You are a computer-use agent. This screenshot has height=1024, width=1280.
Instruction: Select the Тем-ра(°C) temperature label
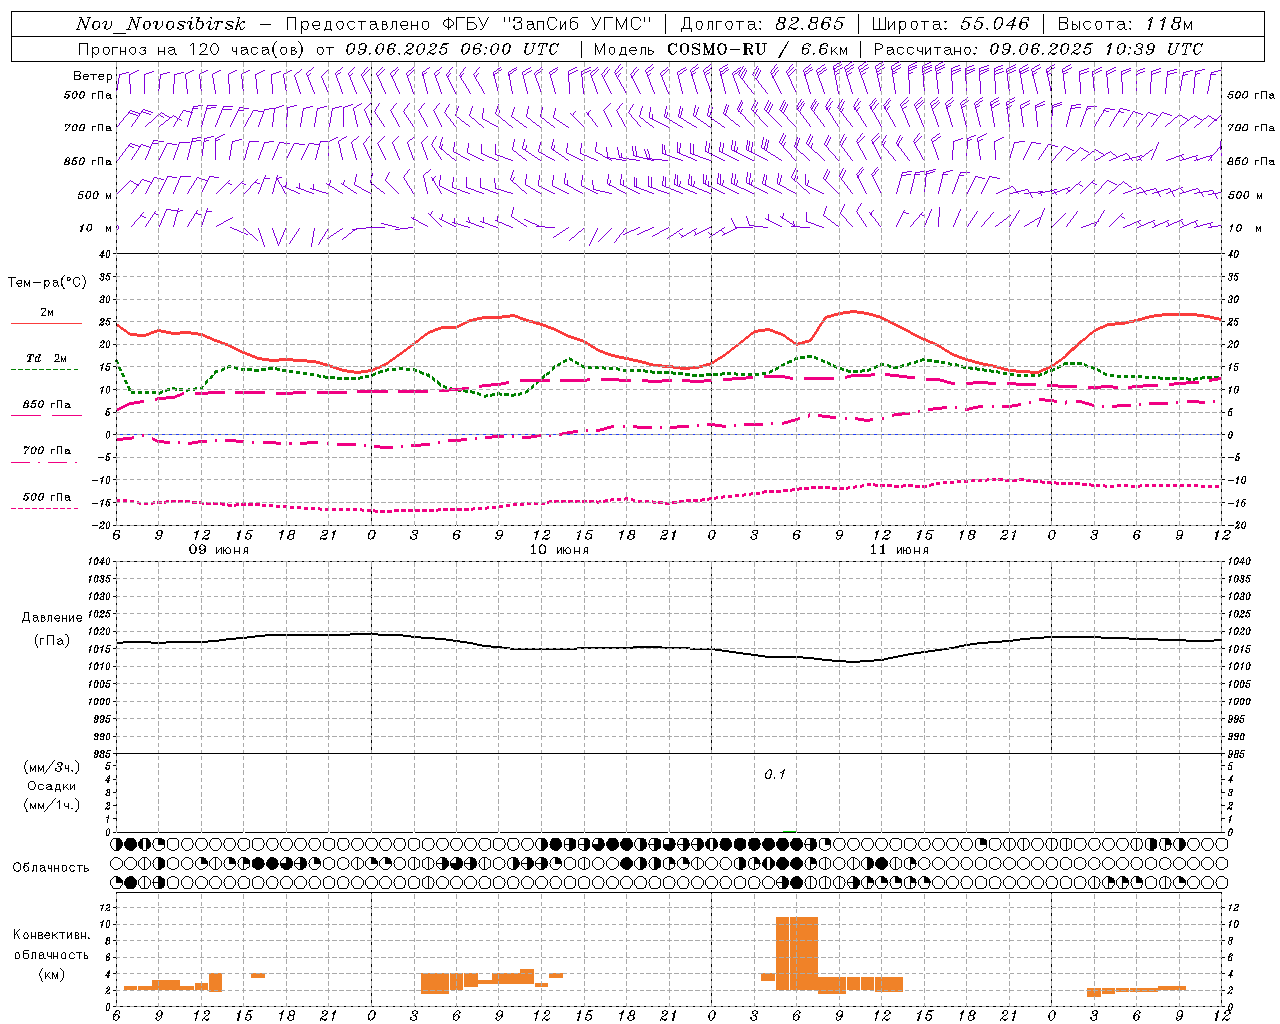point(47,283)
